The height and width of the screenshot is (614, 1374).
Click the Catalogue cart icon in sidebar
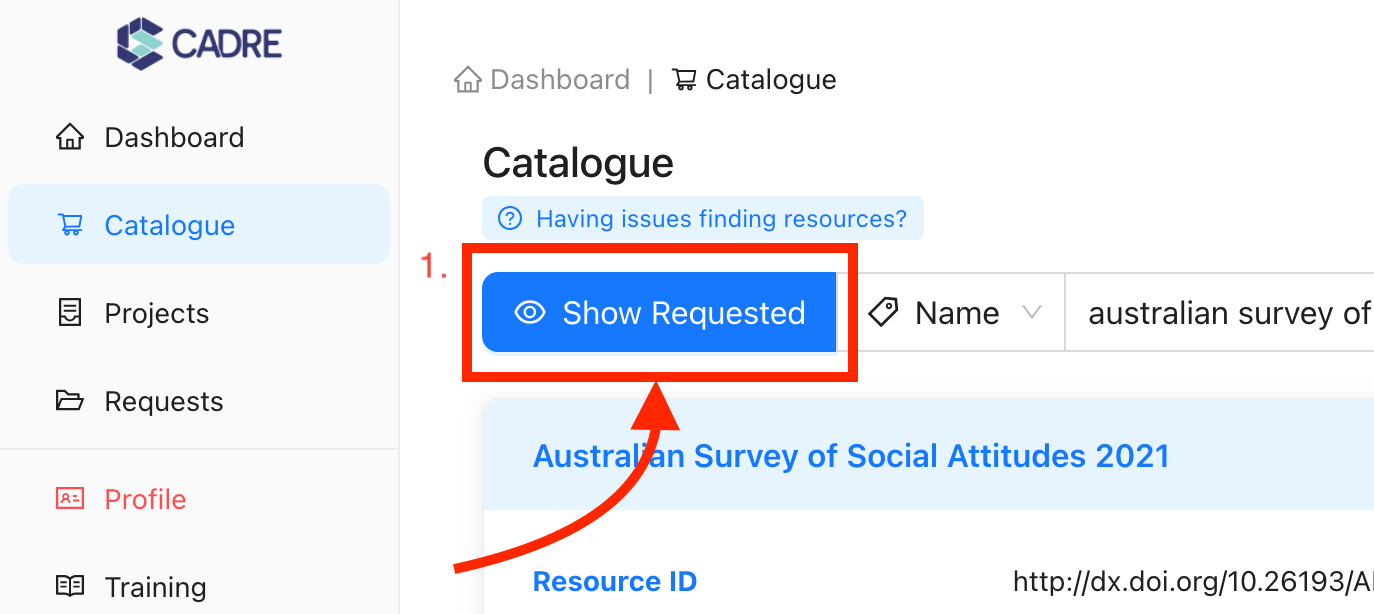pyautogui.click(x=70, y=225)
